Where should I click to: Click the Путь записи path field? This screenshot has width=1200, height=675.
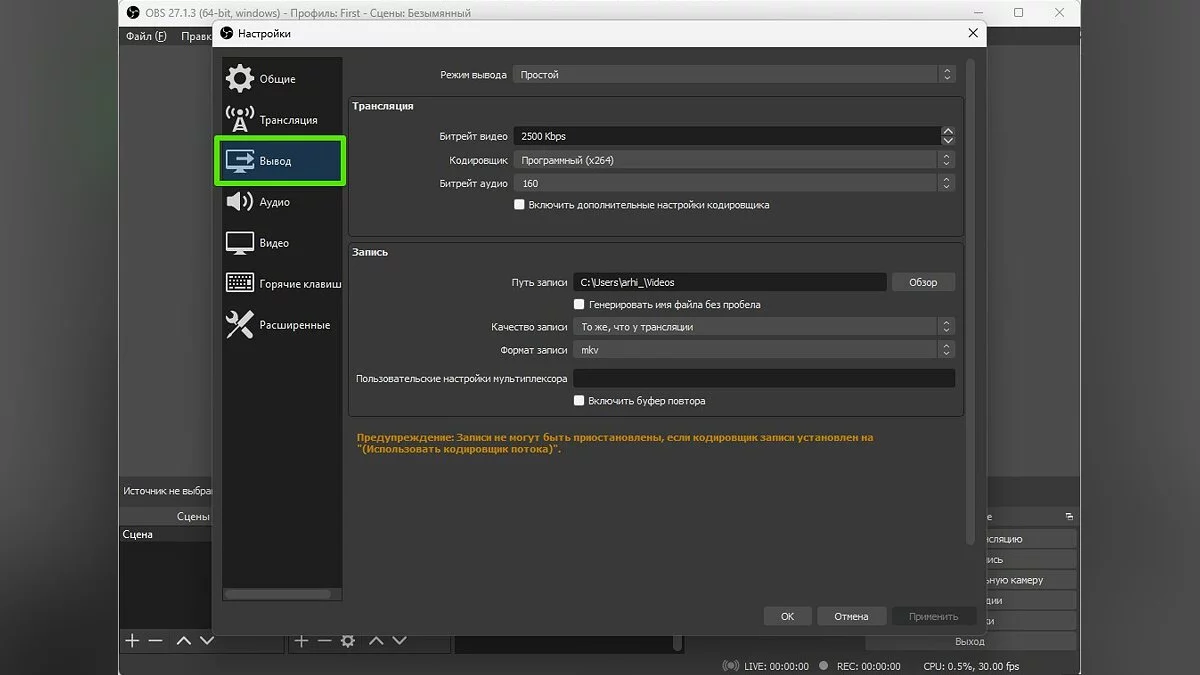[x=730, y=283]
